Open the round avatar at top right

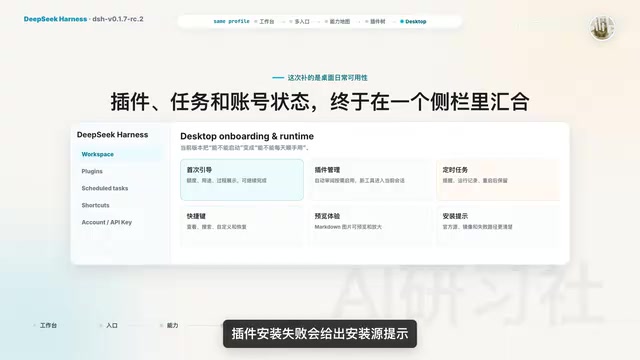pyautogui.click(x=602, y=28)
